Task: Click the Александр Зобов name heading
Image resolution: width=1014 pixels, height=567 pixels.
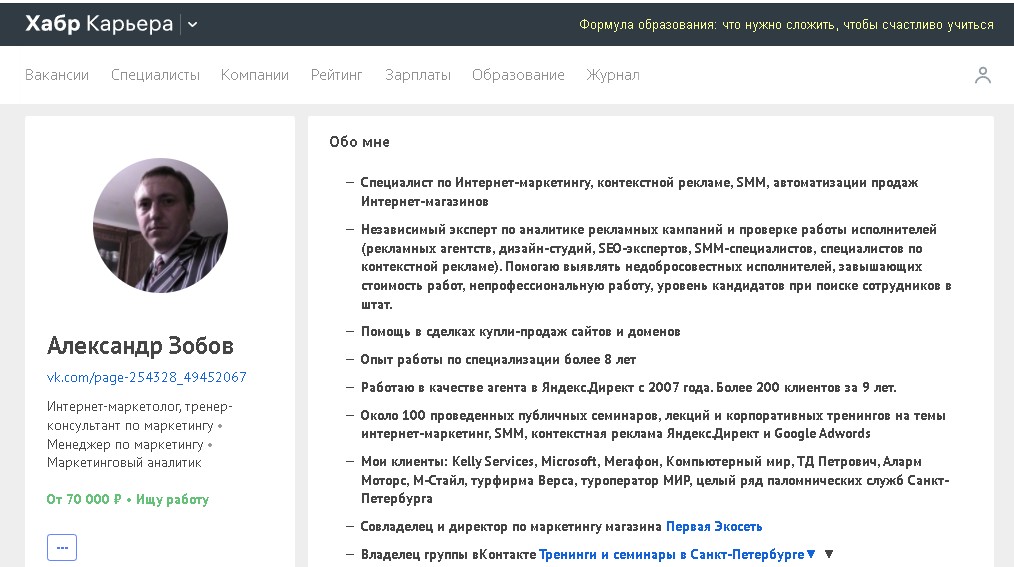Action: point(140,346)
